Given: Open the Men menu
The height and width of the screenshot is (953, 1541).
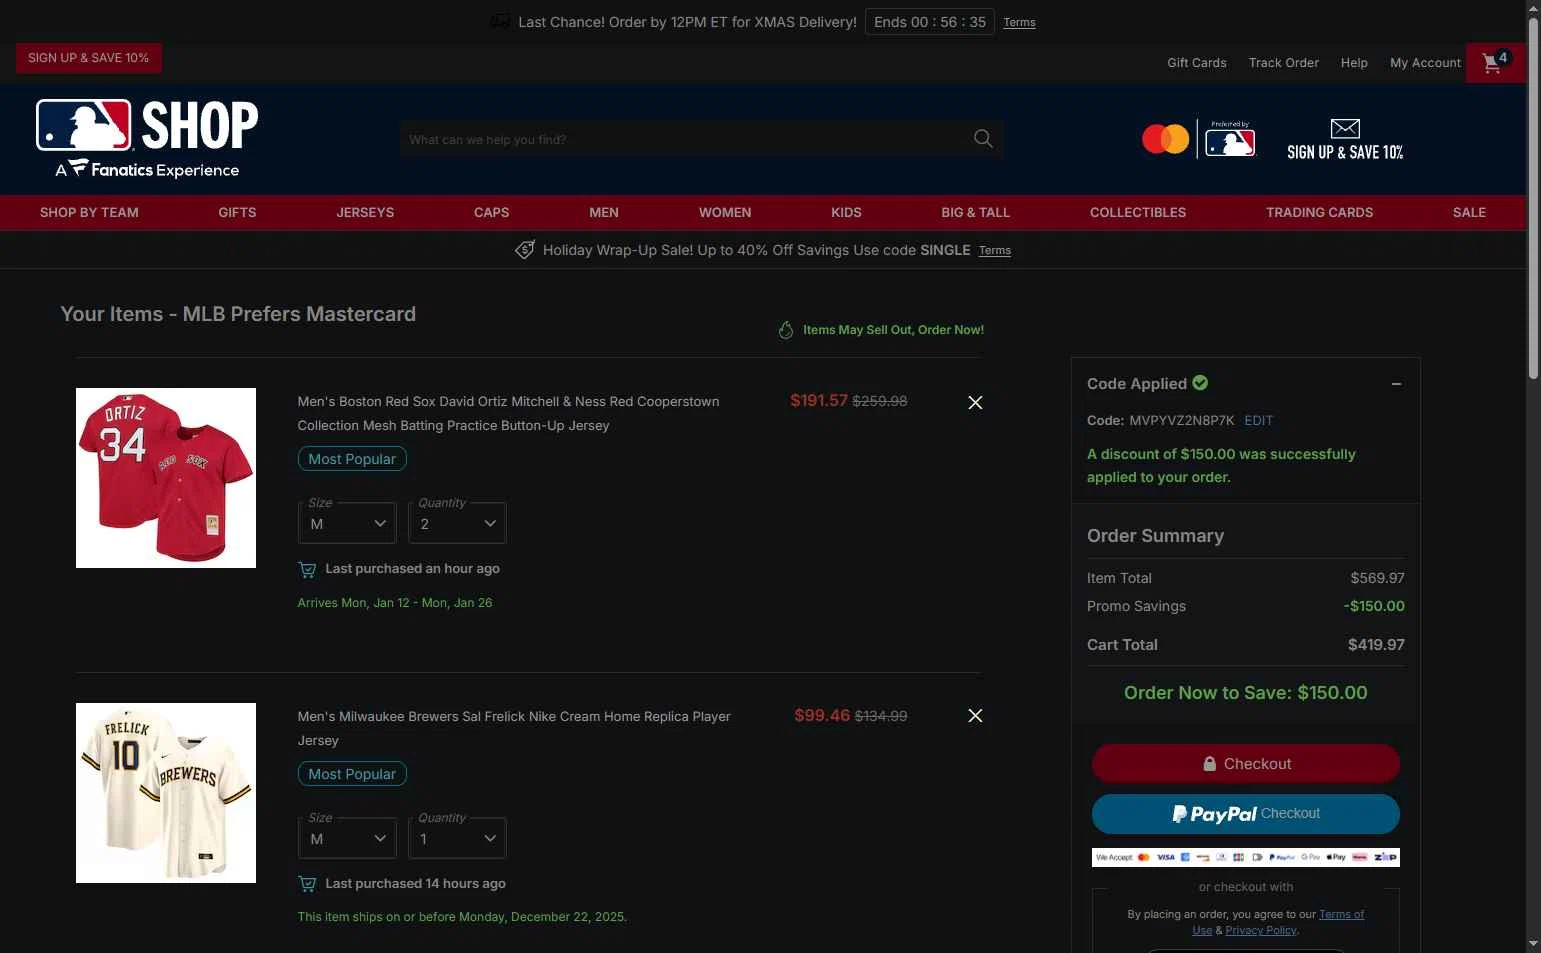Looking at the screenshot, I should click(604, 213).
